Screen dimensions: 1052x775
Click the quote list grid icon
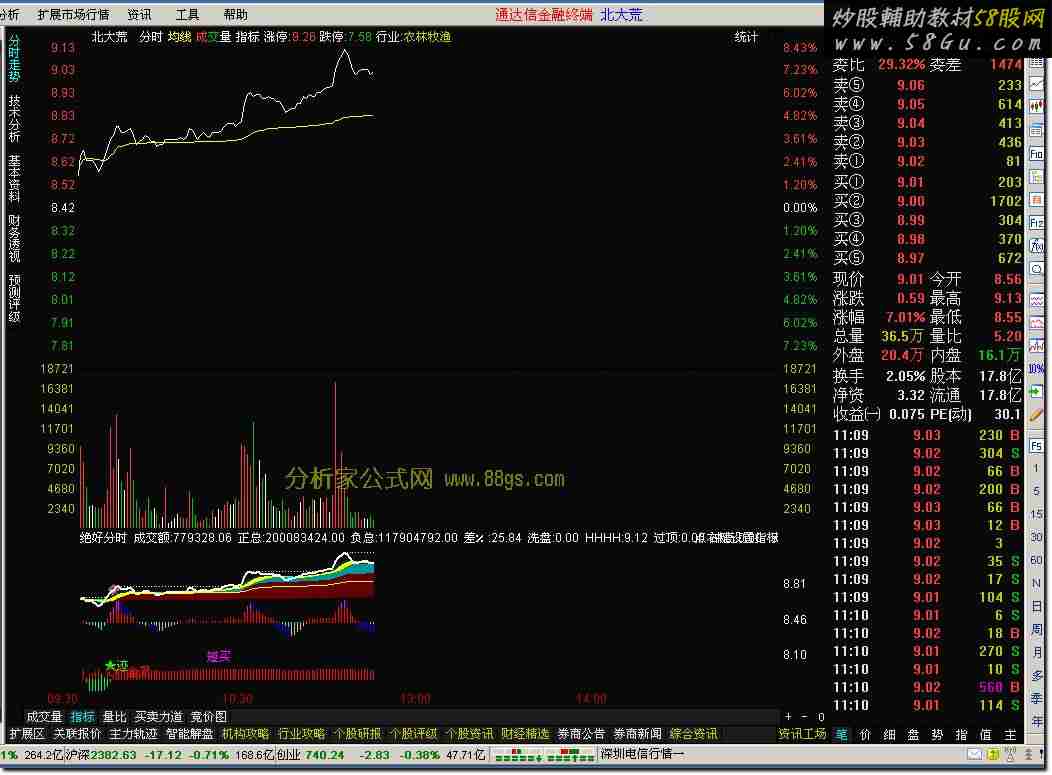1037,62
